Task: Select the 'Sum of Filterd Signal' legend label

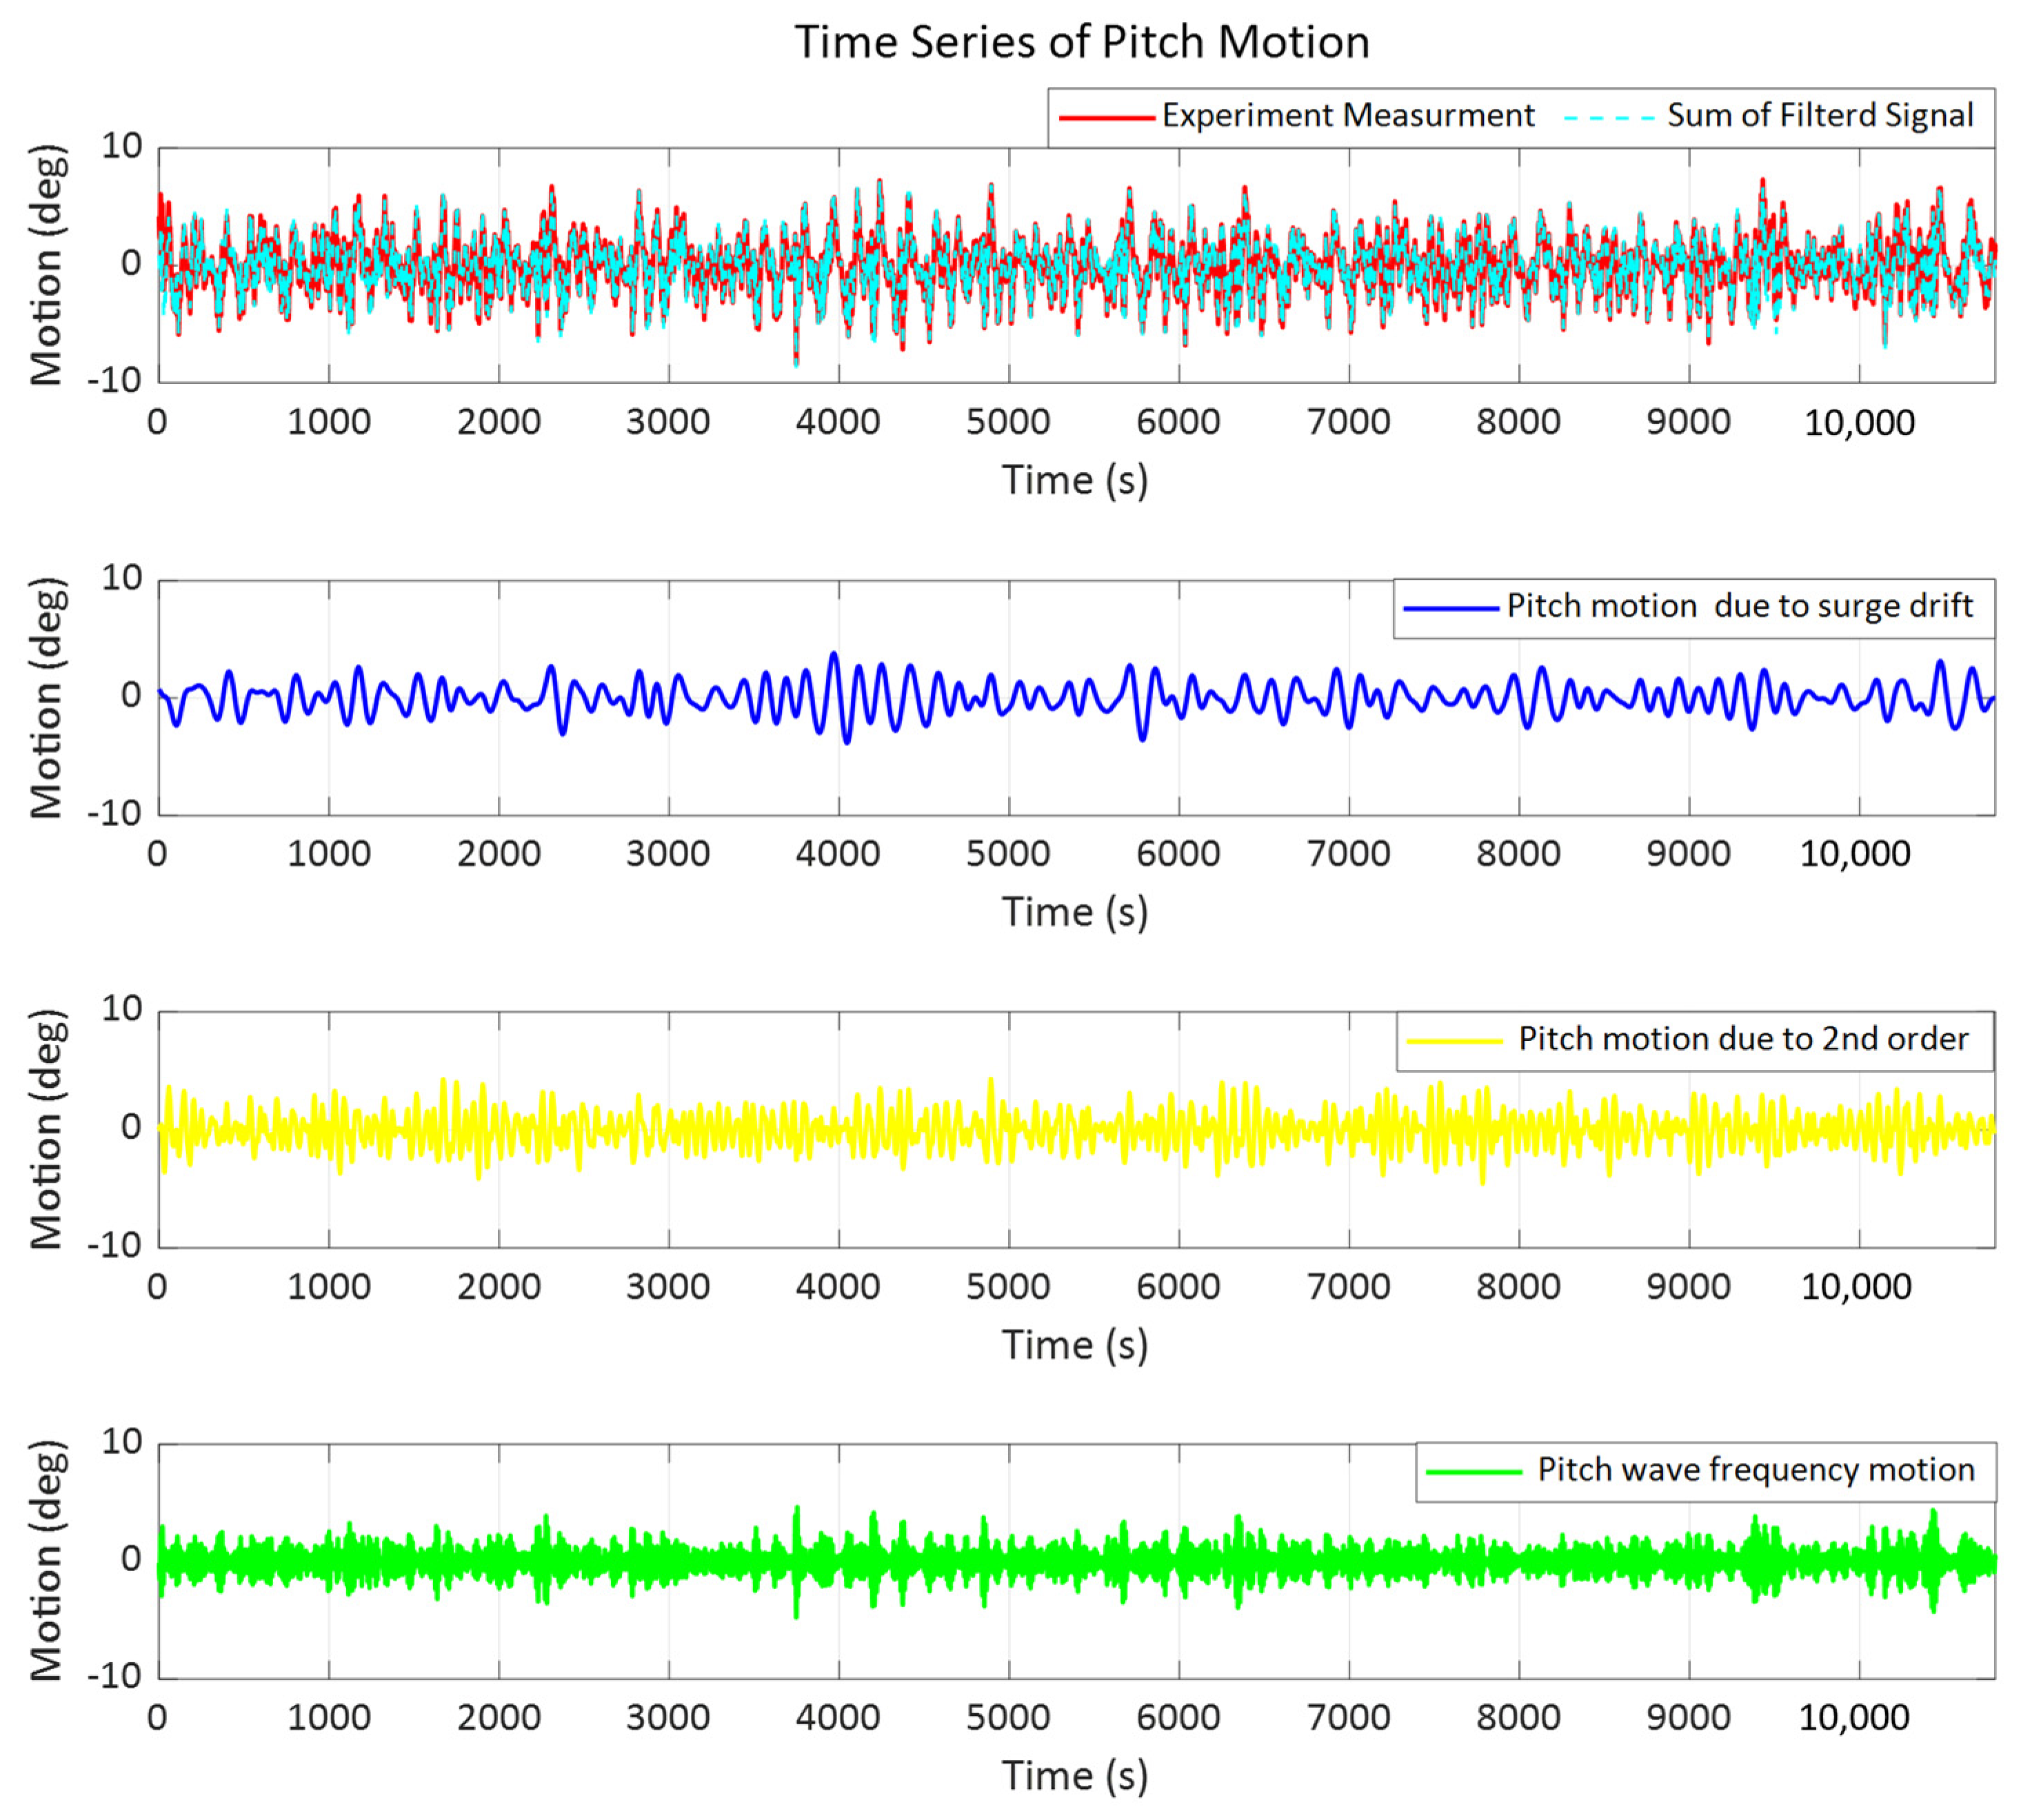Action: [x=1819, y=116]
